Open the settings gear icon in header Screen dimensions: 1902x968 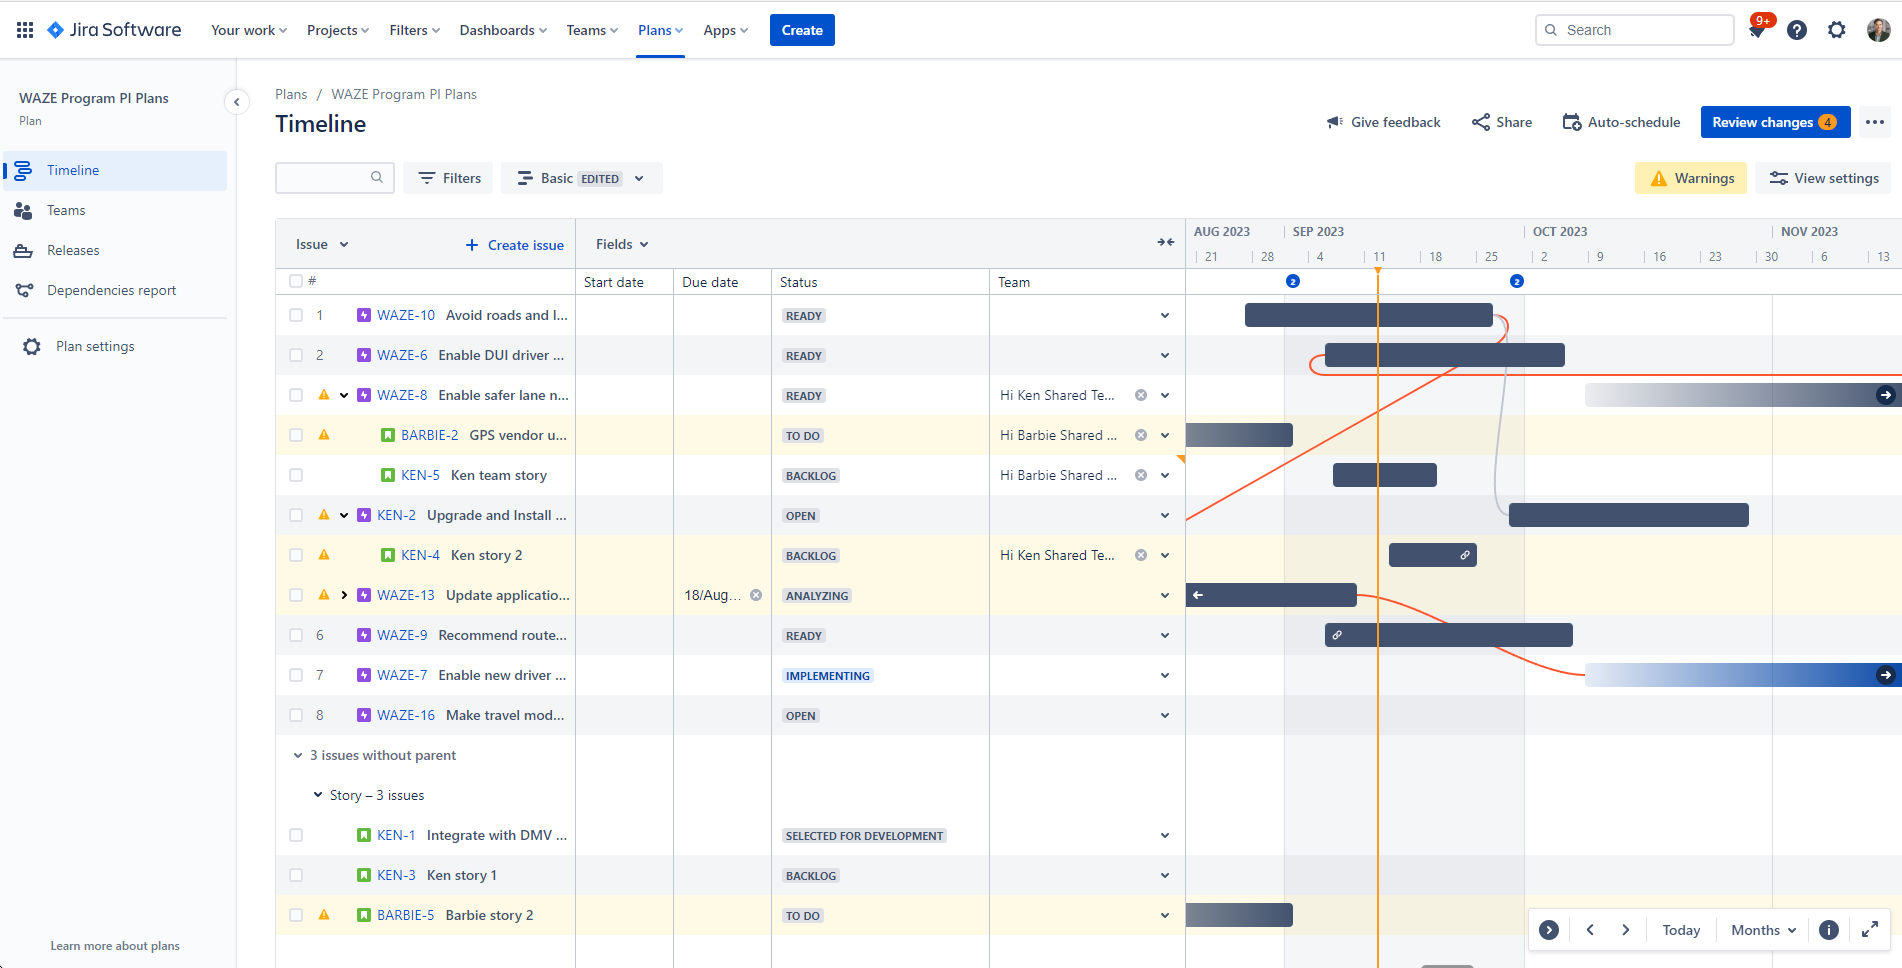(x=1837, y=30)
